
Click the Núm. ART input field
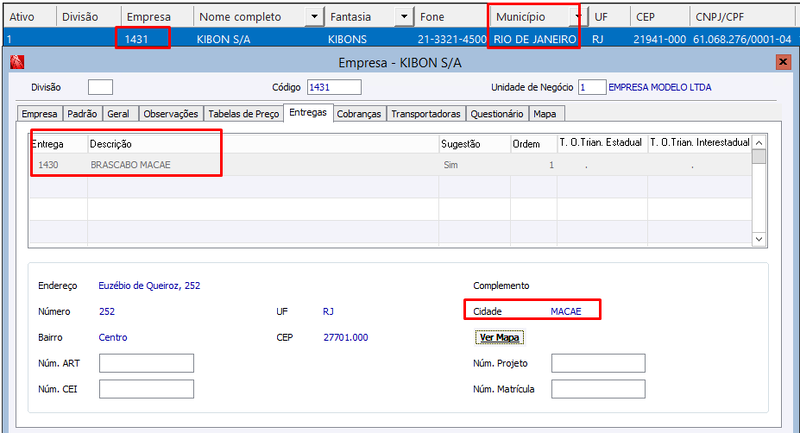point(146,363)
